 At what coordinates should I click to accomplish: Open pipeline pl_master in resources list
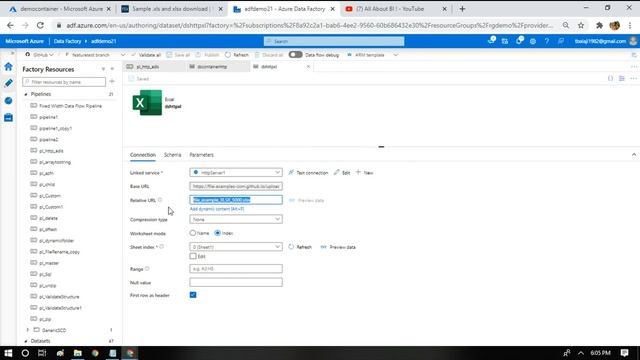coord(49,263)
